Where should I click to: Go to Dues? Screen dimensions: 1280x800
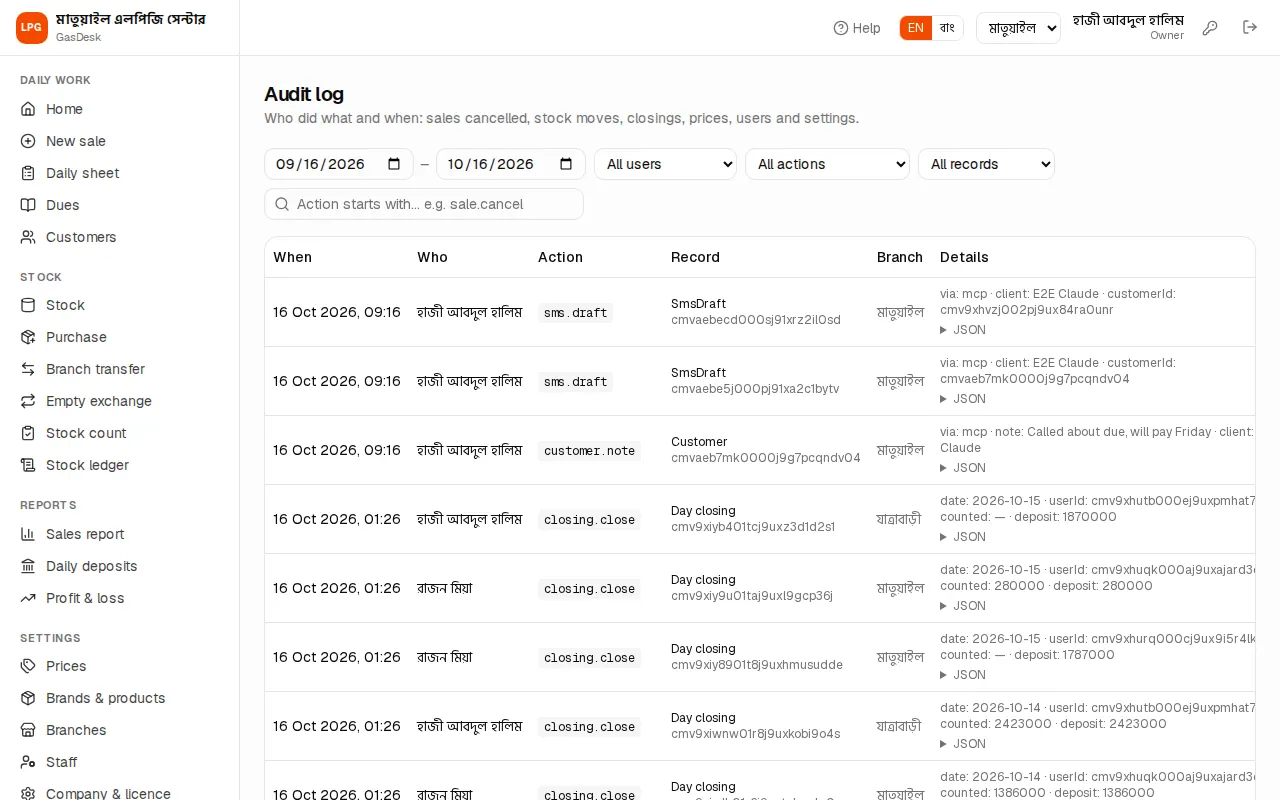(x=120, y=205)
